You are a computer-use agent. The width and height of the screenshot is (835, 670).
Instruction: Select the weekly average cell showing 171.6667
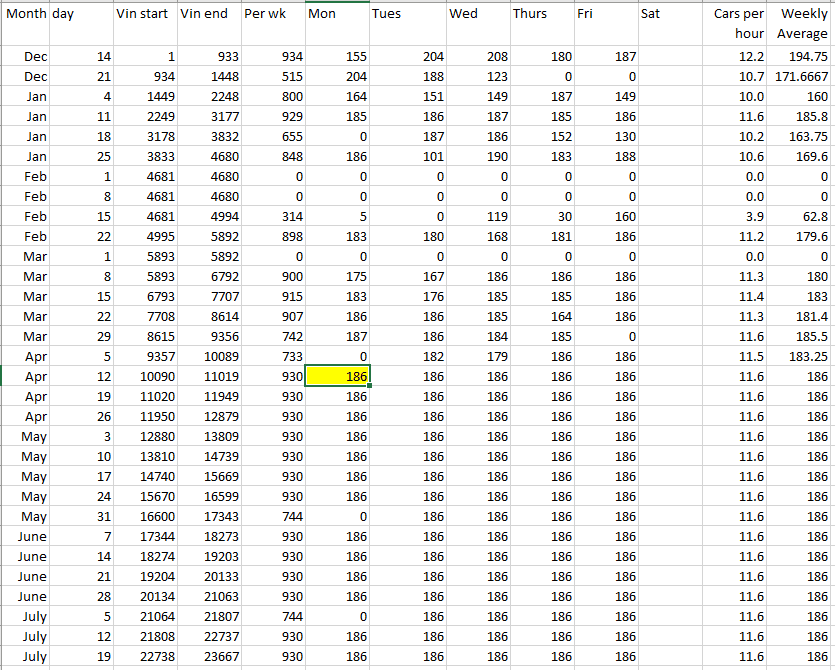click(x=802, y=77)
